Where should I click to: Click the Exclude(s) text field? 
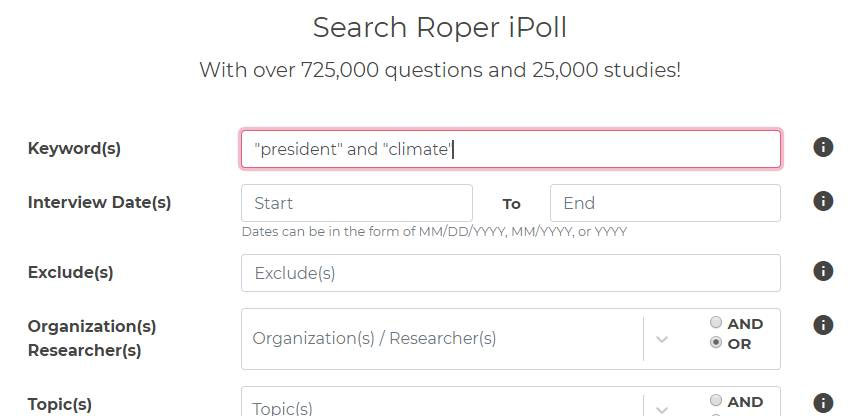pyautogui.click(x=511, y=273)
